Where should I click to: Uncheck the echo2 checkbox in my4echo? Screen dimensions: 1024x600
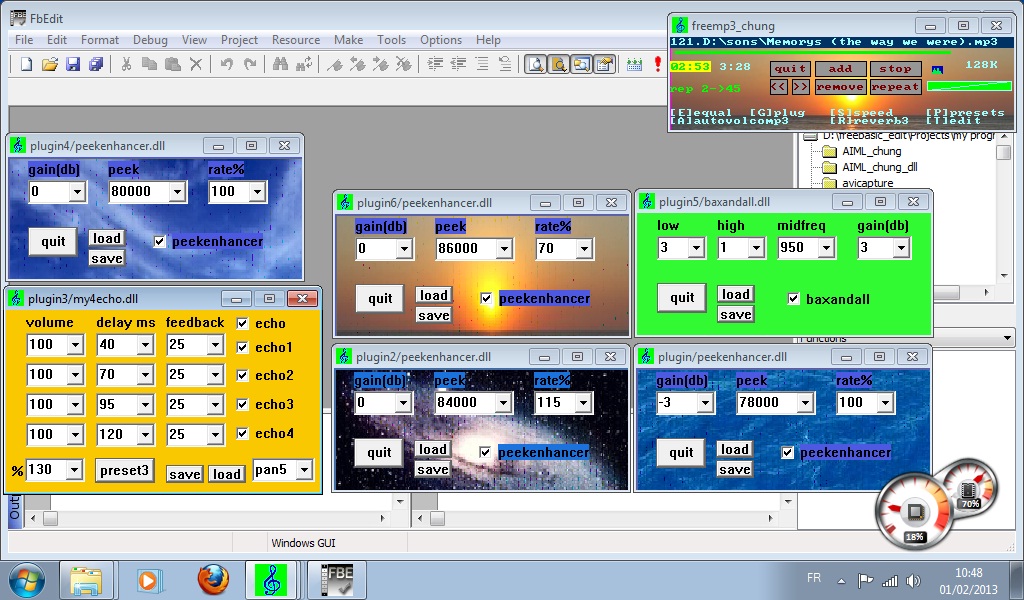[243, 375]
